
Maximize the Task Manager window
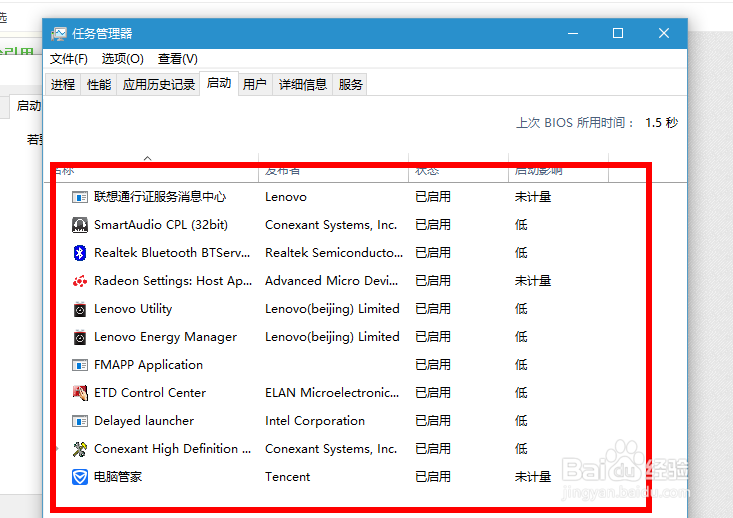click(618, 34)
